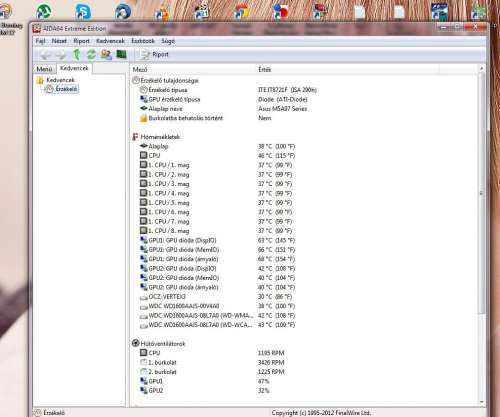Open the Kedvencek menu in menu bar
Viewport: 500px width, 417px height.
[x=110, y=41]
